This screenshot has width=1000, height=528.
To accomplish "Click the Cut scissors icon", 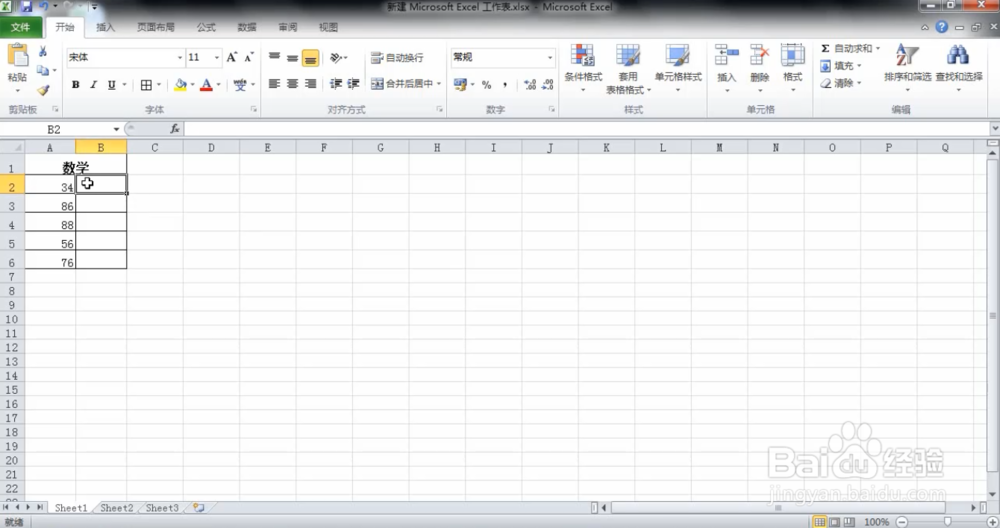I will coord(43,52).
